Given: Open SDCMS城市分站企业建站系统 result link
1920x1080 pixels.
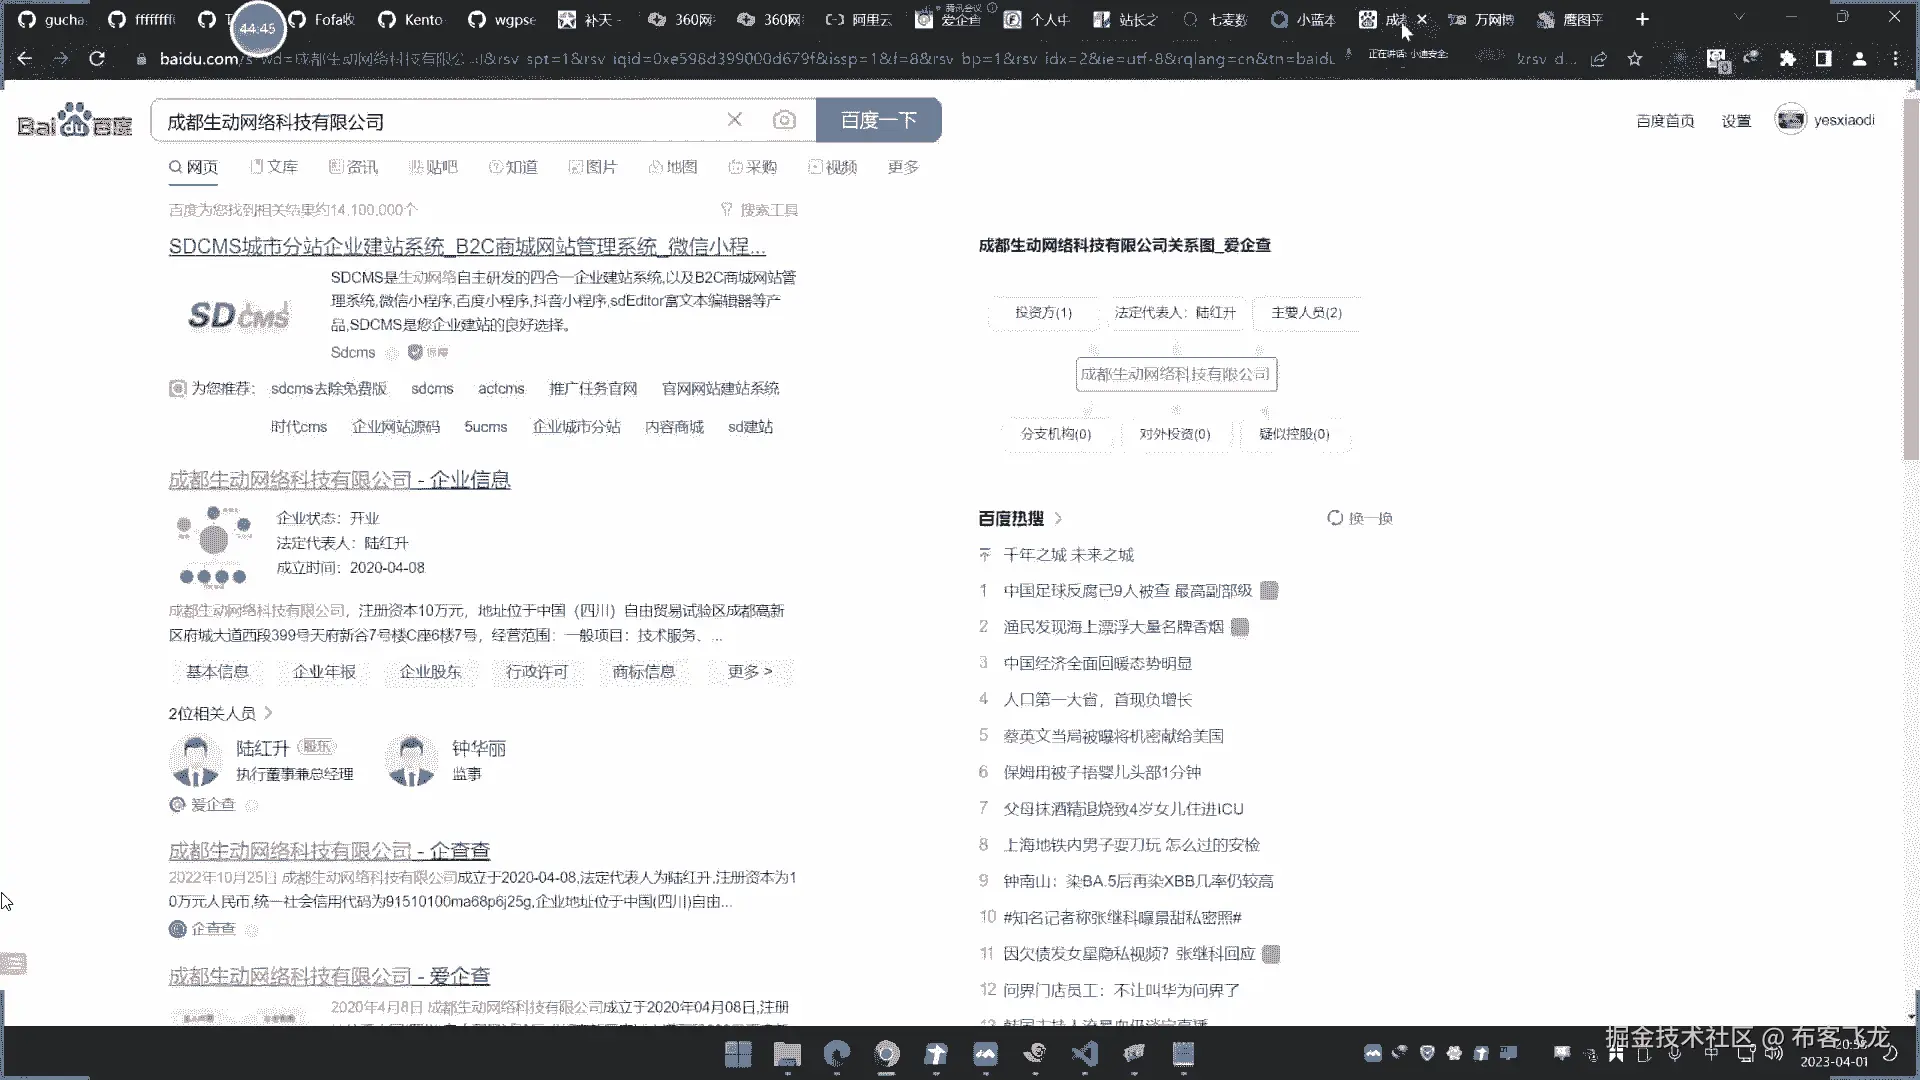Looking at the screenshot, I should [x=467, y=247].
